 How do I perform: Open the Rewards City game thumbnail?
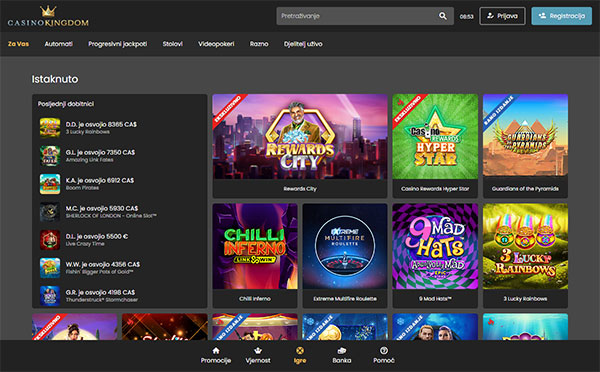point(300,137)
